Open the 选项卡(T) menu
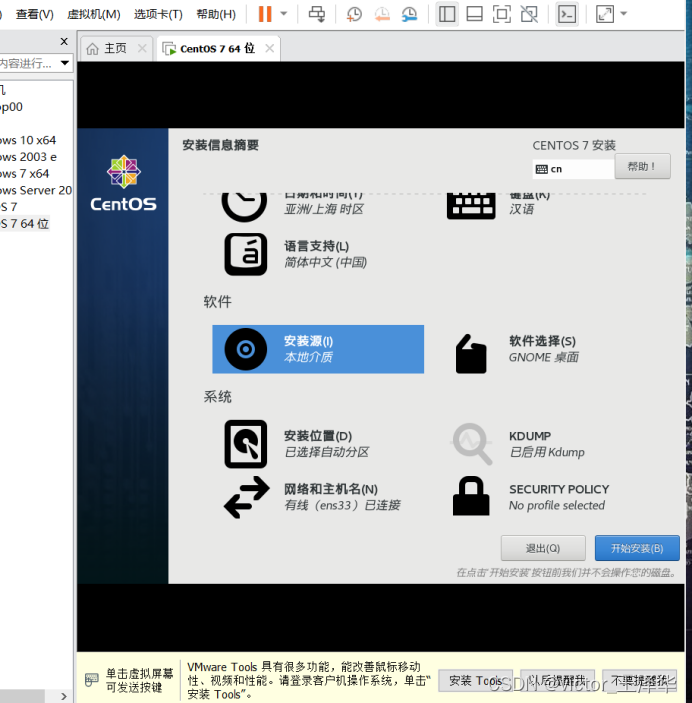 click(x=158, y=14)
